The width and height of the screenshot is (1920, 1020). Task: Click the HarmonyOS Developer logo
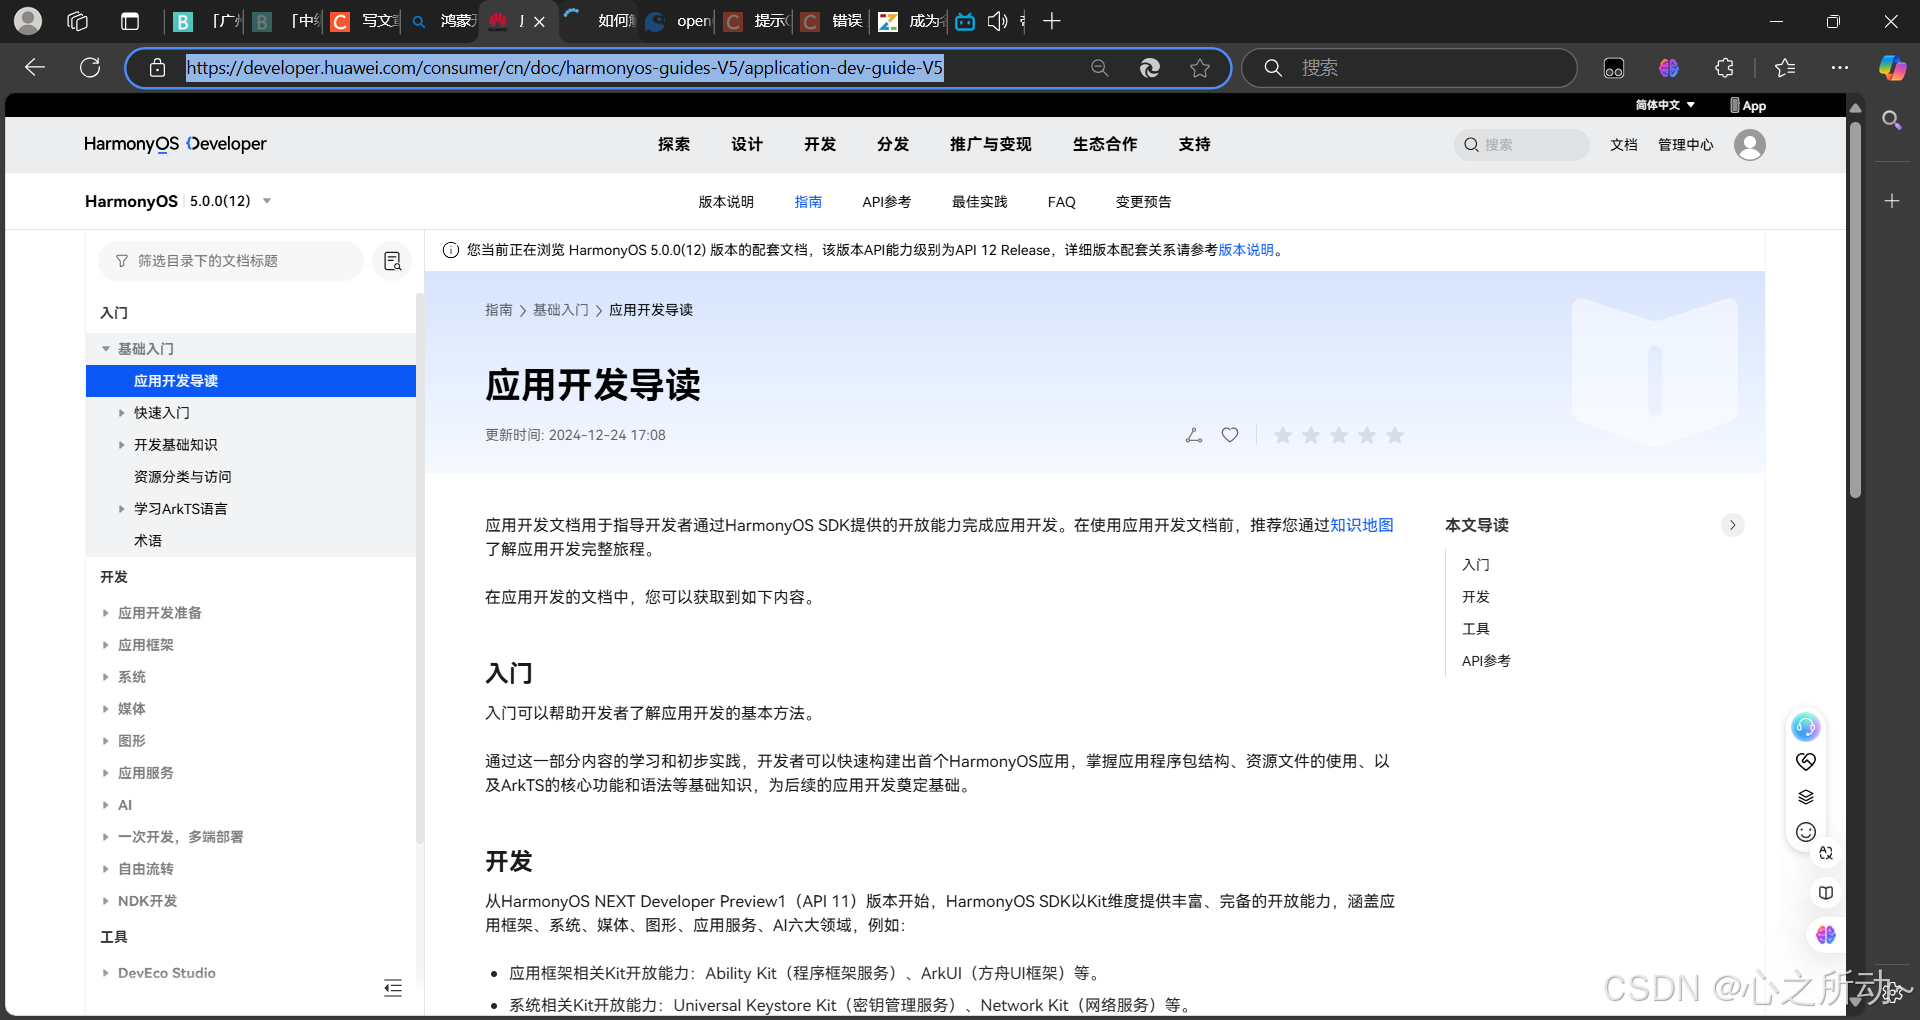click(175, 144)
